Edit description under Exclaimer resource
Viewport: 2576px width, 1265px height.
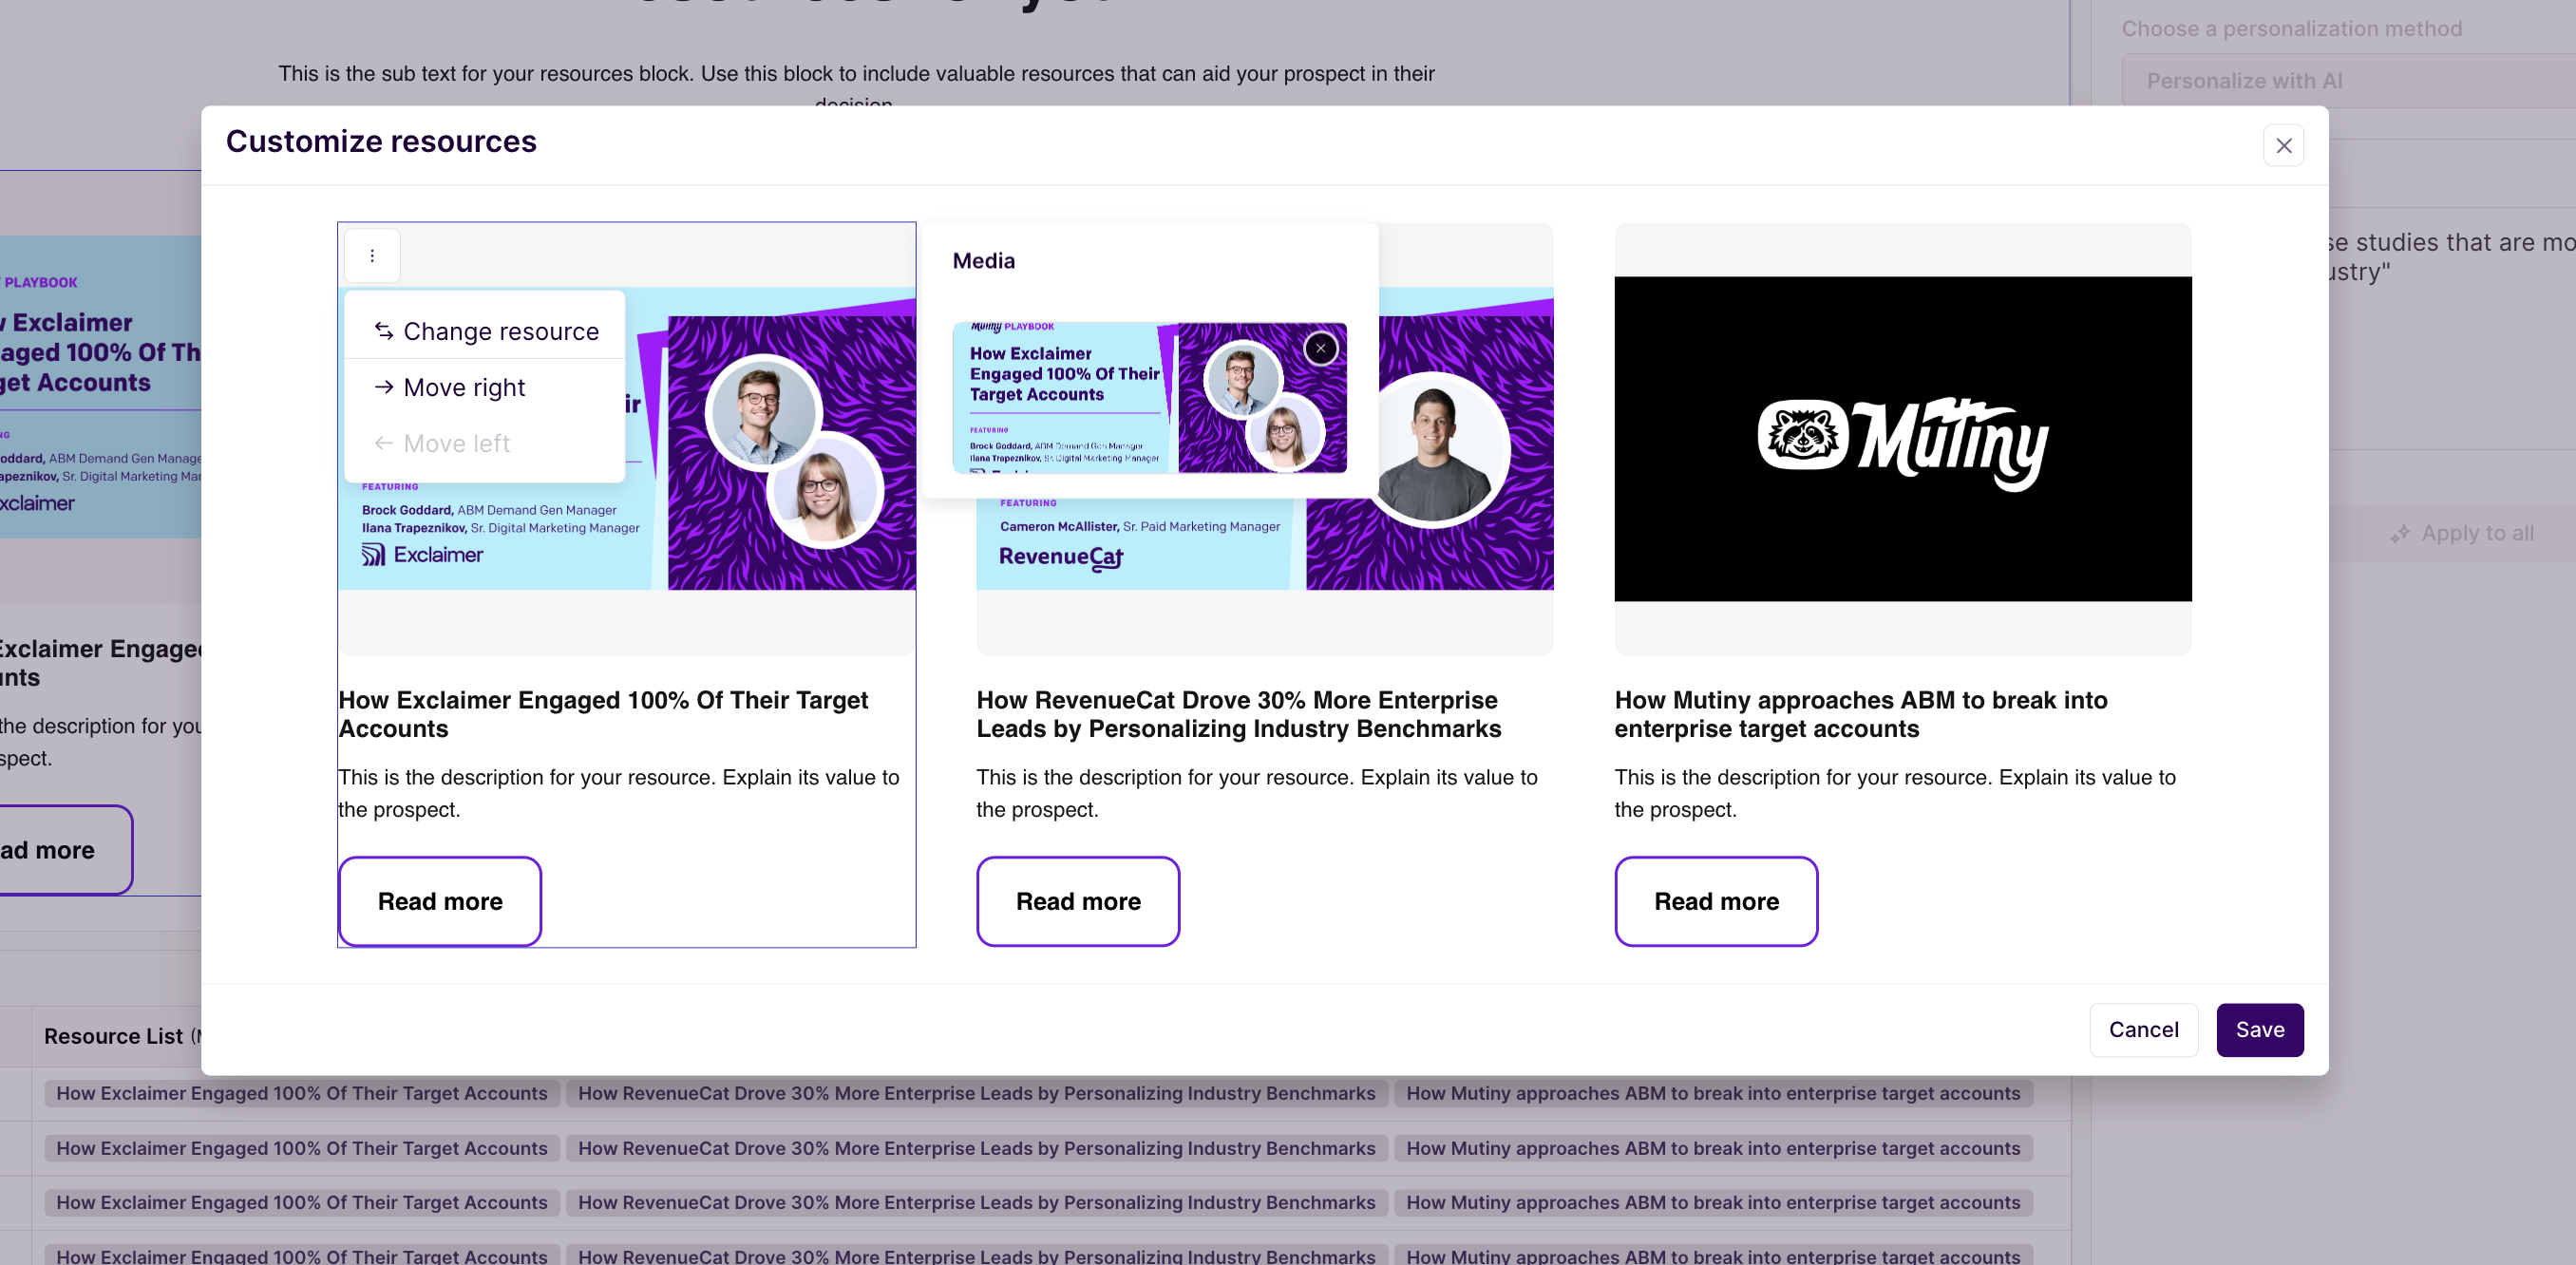point(619,793)
